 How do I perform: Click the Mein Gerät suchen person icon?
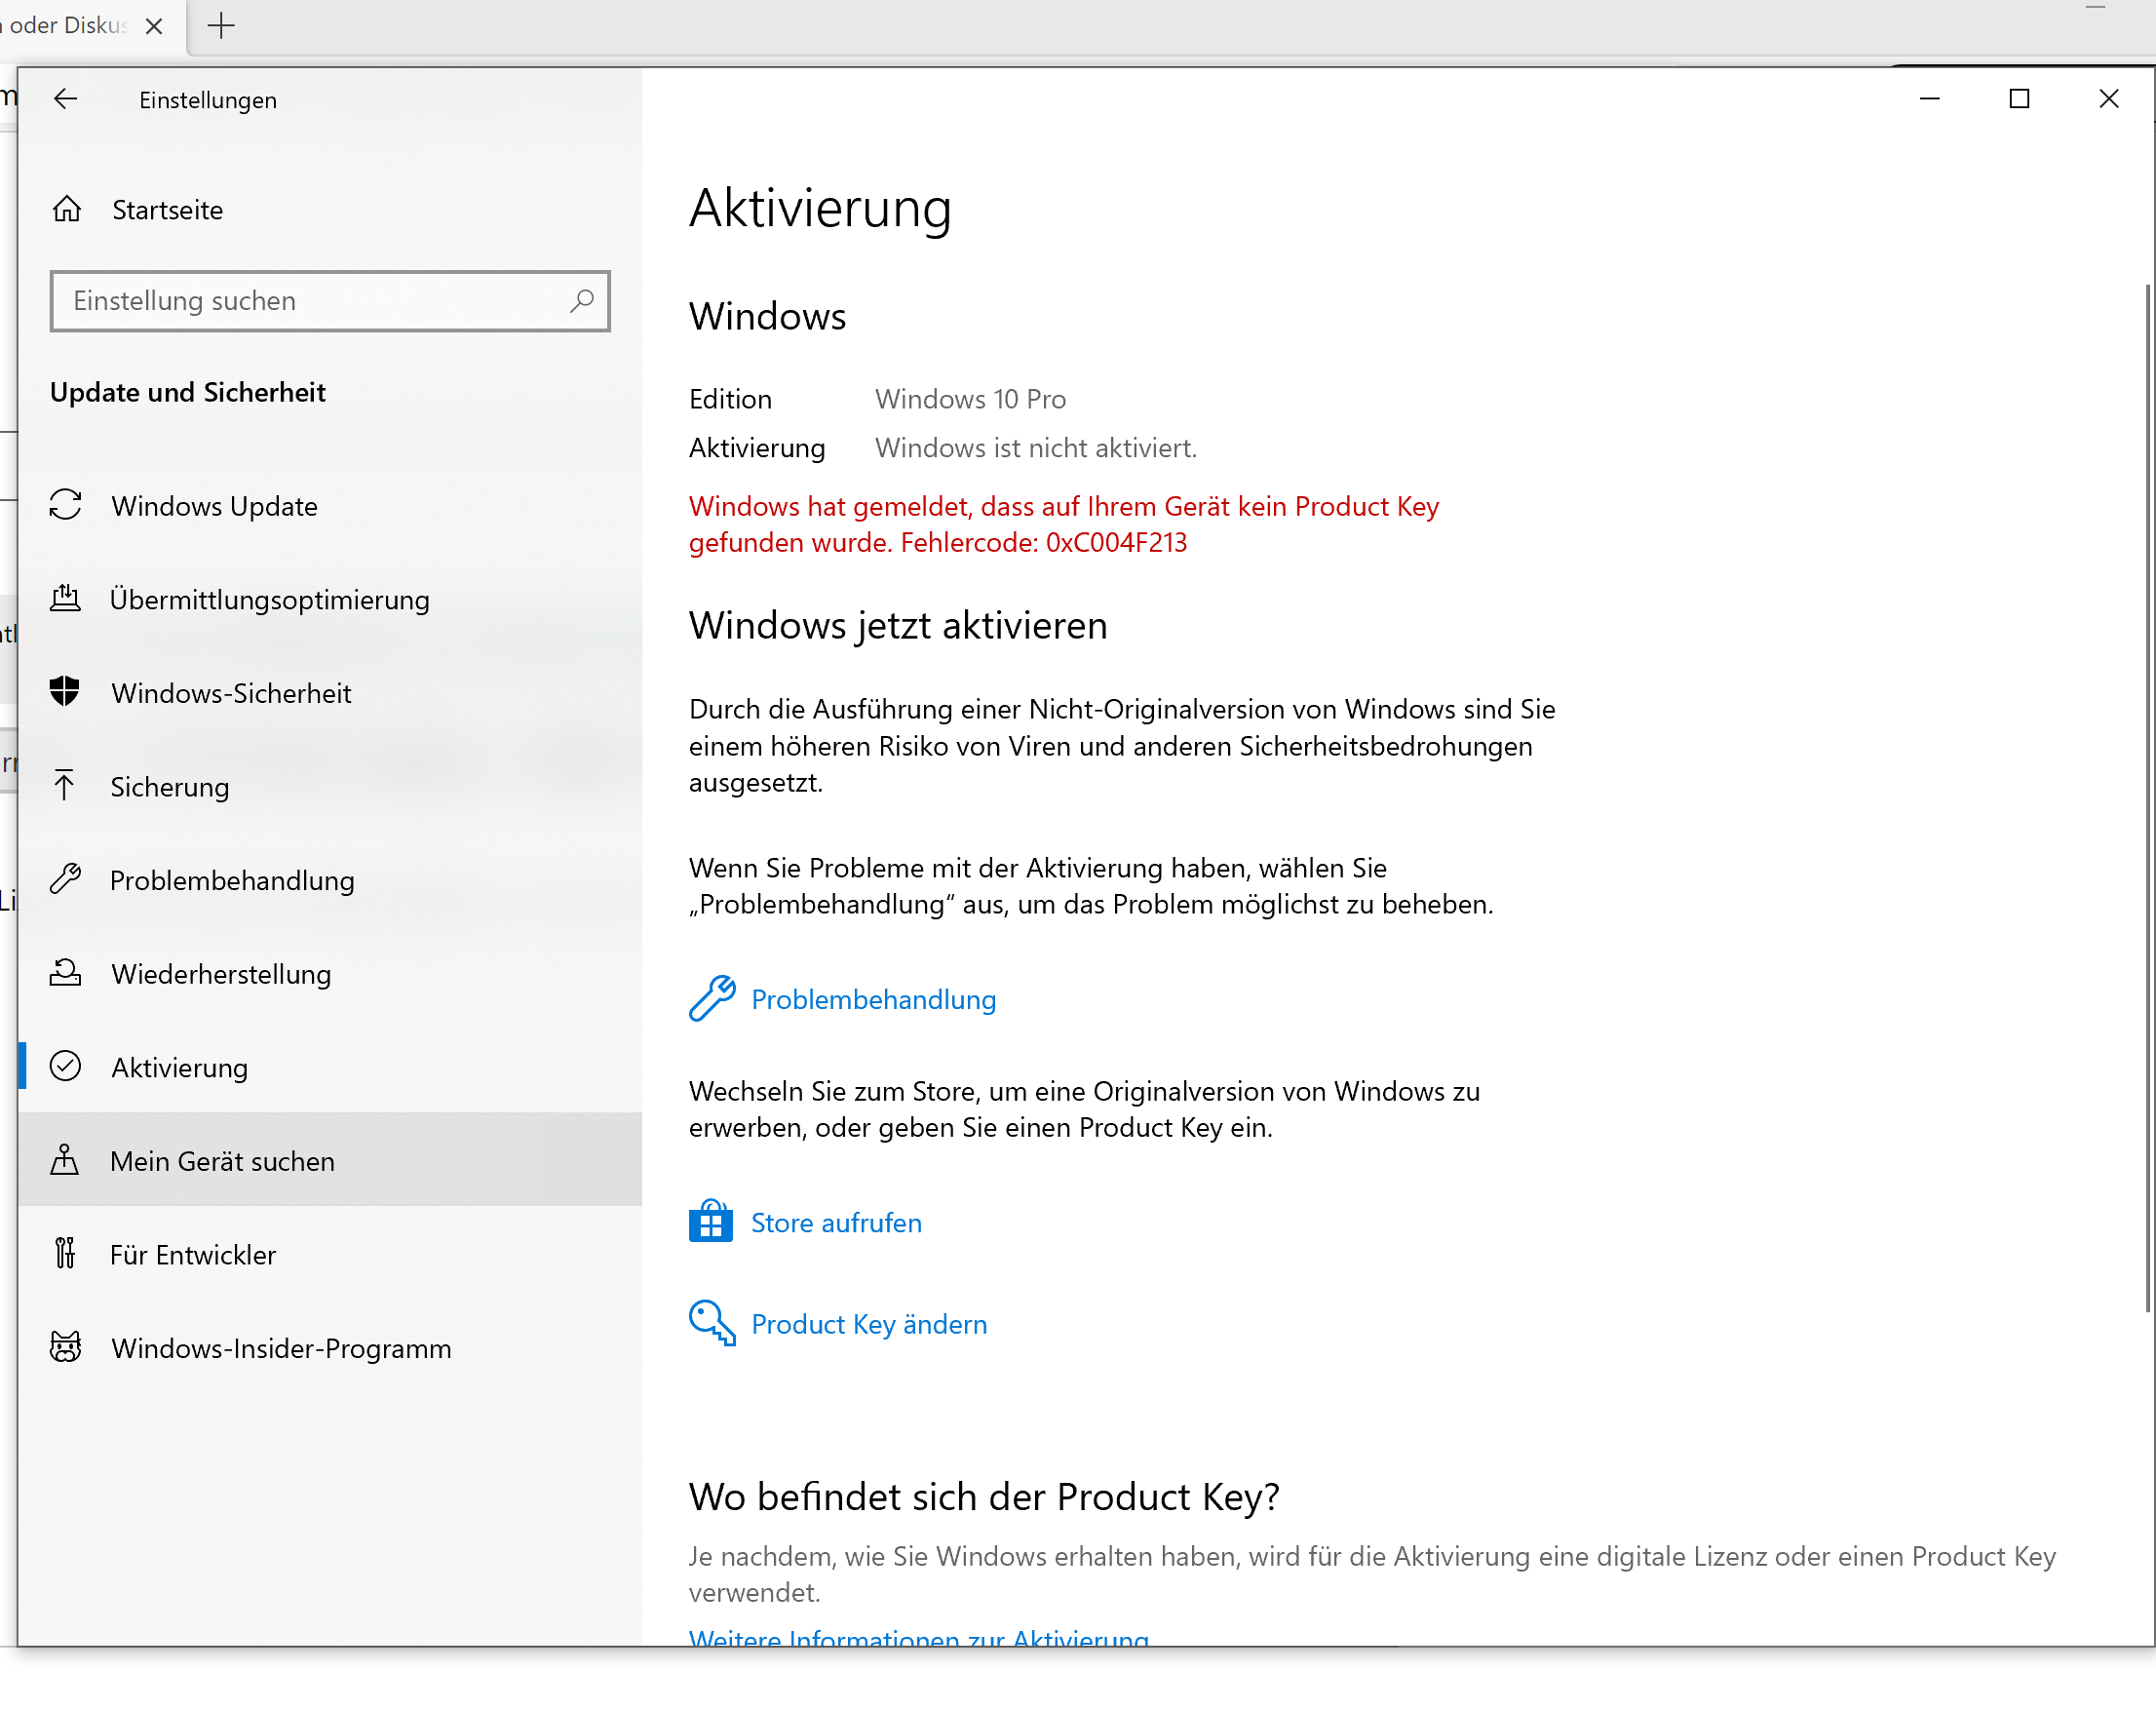click(x=65, y=1160)
